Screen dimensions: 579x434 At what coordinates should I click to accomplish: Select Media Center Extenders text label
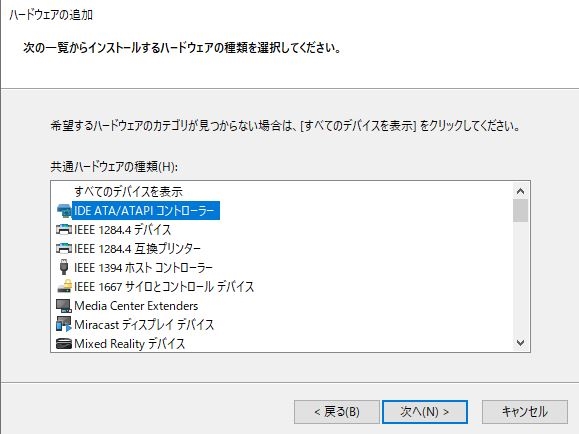pyautogui.click(x=136, y=306)
